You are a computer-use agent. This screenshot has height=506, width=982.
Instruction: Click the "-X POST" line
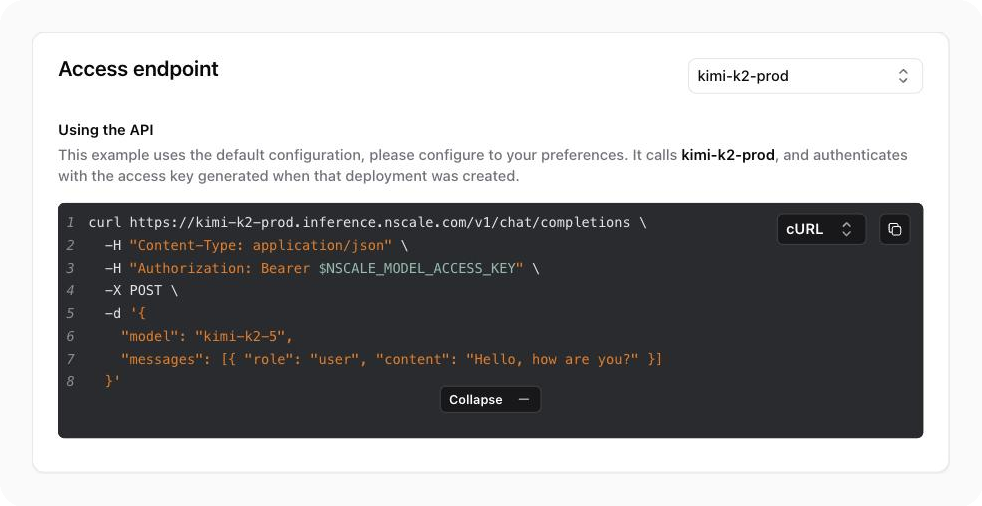141,291
